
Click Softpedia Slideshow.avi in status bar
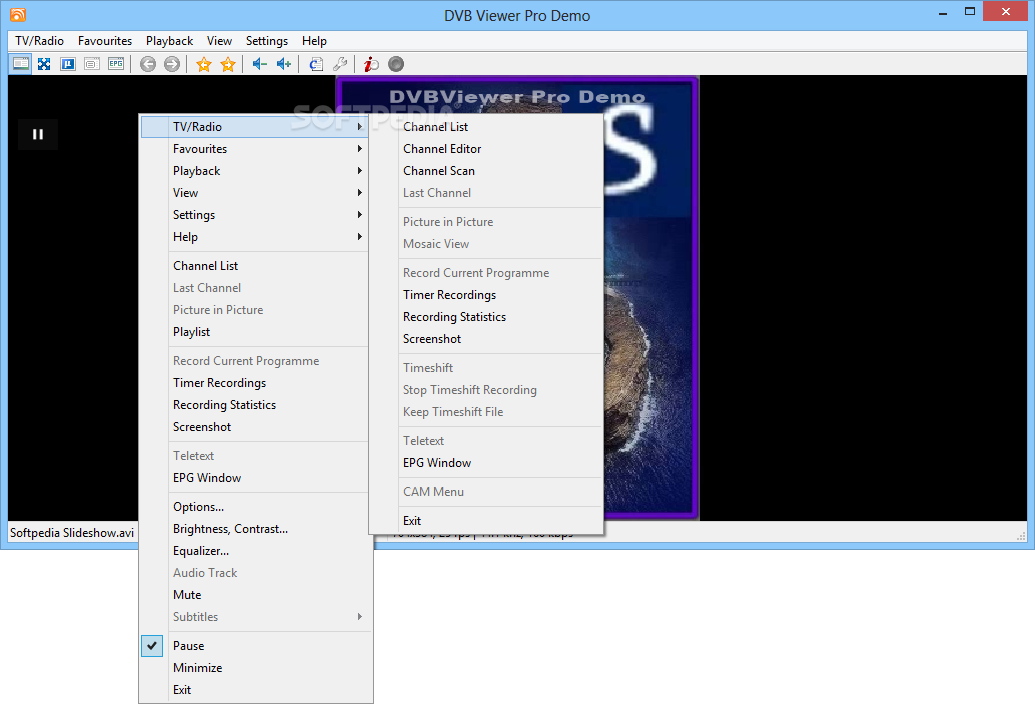72,533
